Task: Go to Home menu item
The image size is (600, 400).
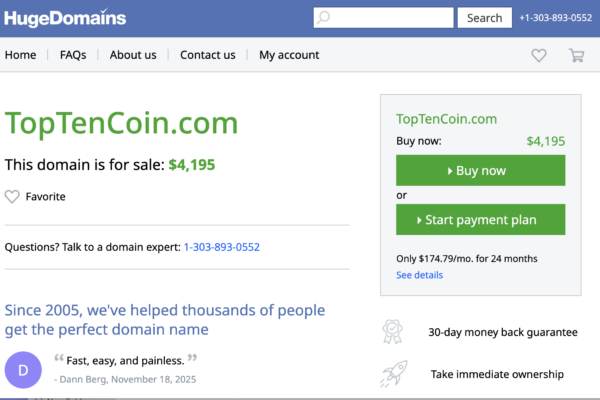Action: point(20,55)
